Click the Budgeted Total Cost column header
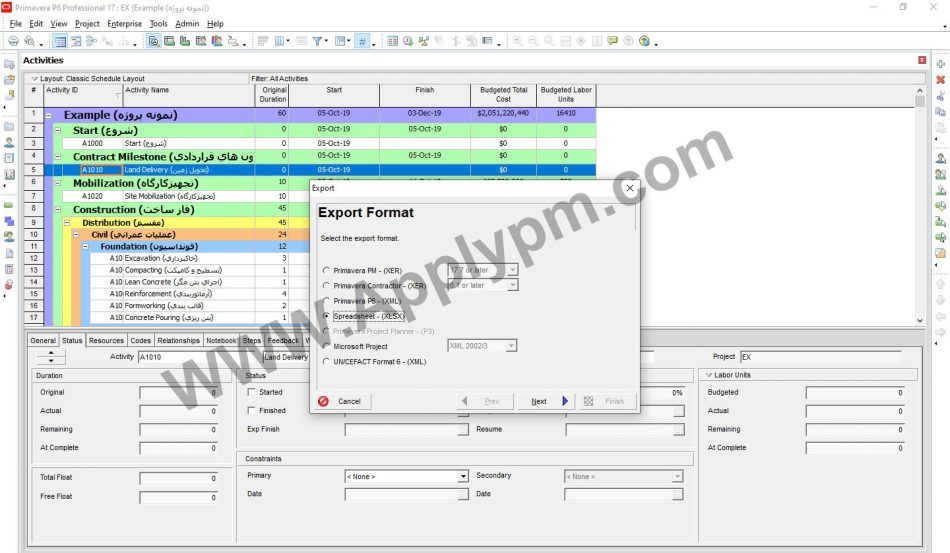This screenshot has height=553, width=950. [503, 94]
